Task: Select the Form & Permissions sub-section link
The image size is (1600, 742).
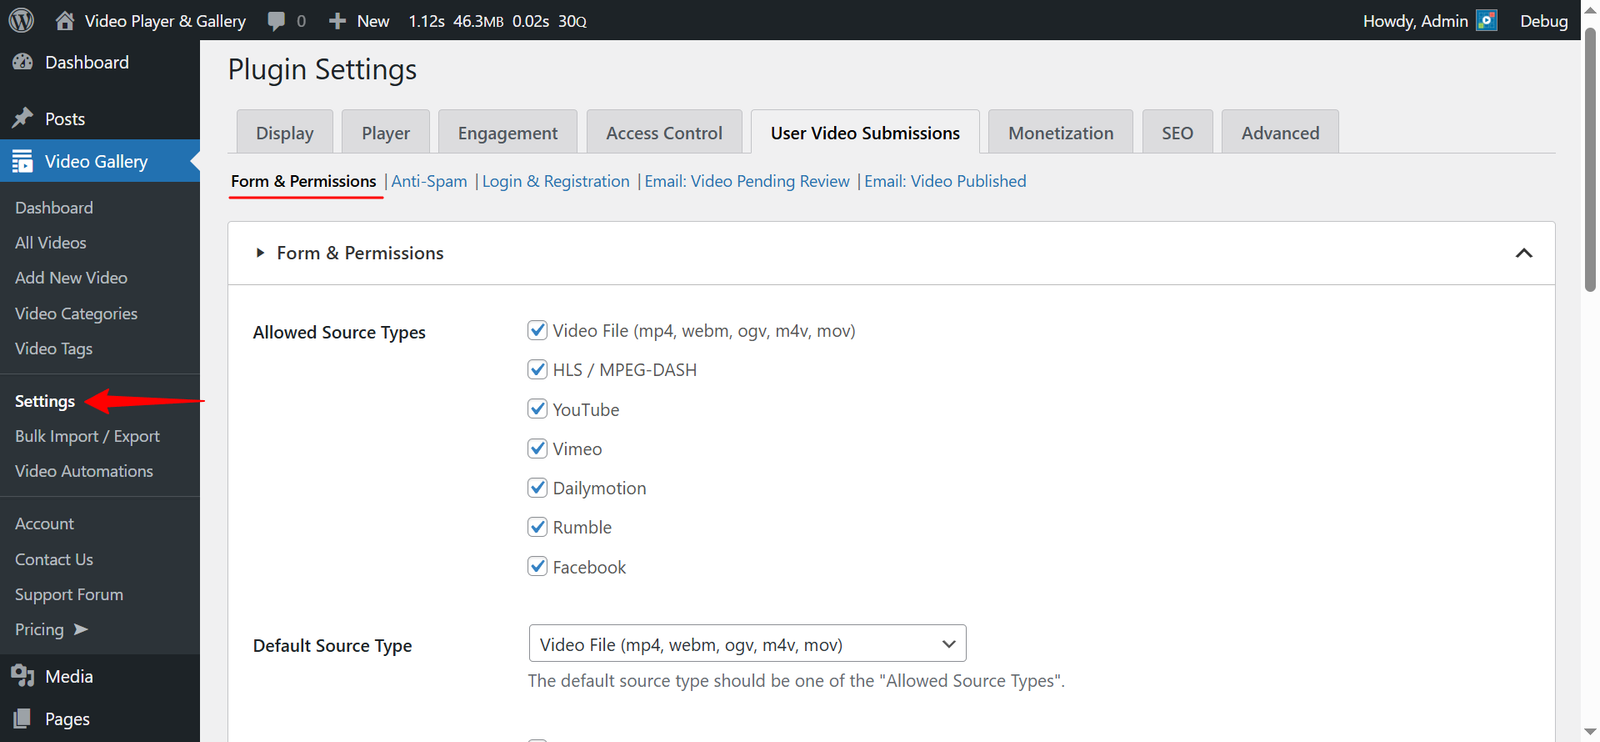Action: click(x=304, y=181)
